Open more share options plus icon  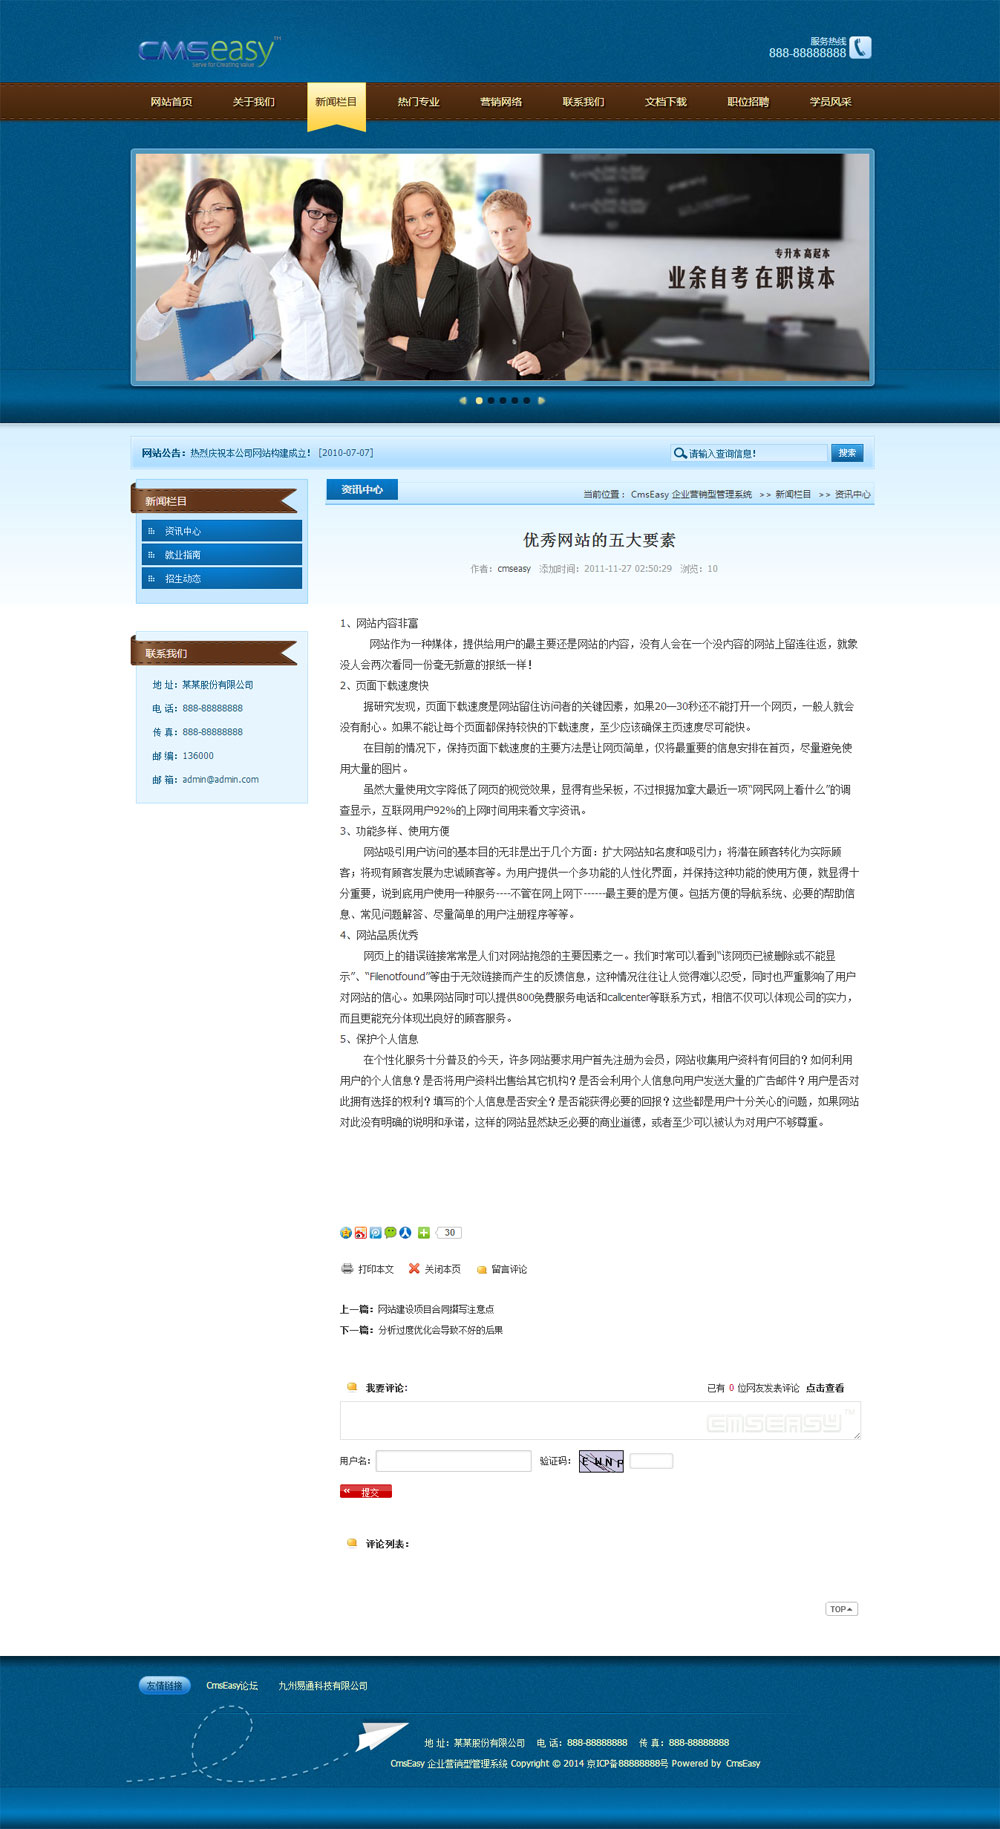tap(424, 1233)
